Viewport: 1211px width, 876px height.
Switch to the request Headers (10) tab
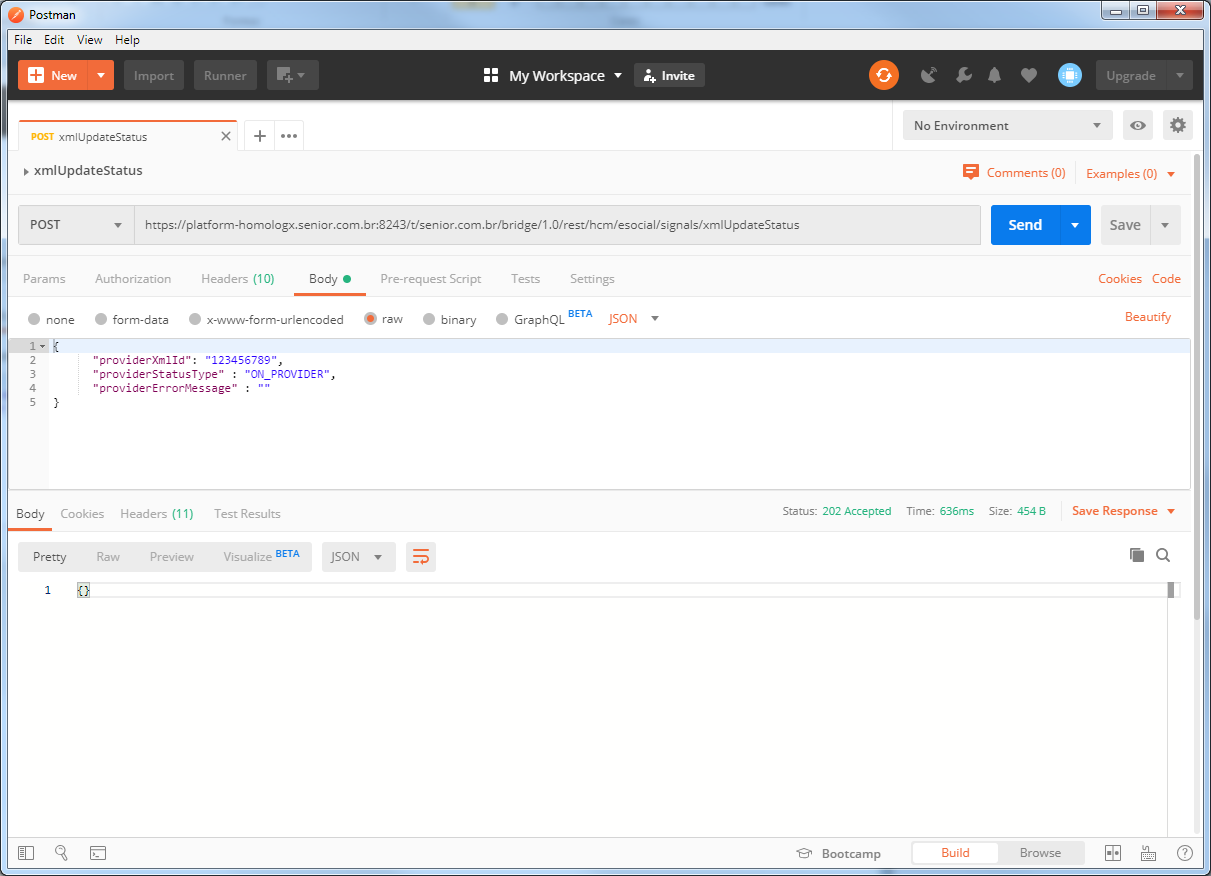[238, 279]
